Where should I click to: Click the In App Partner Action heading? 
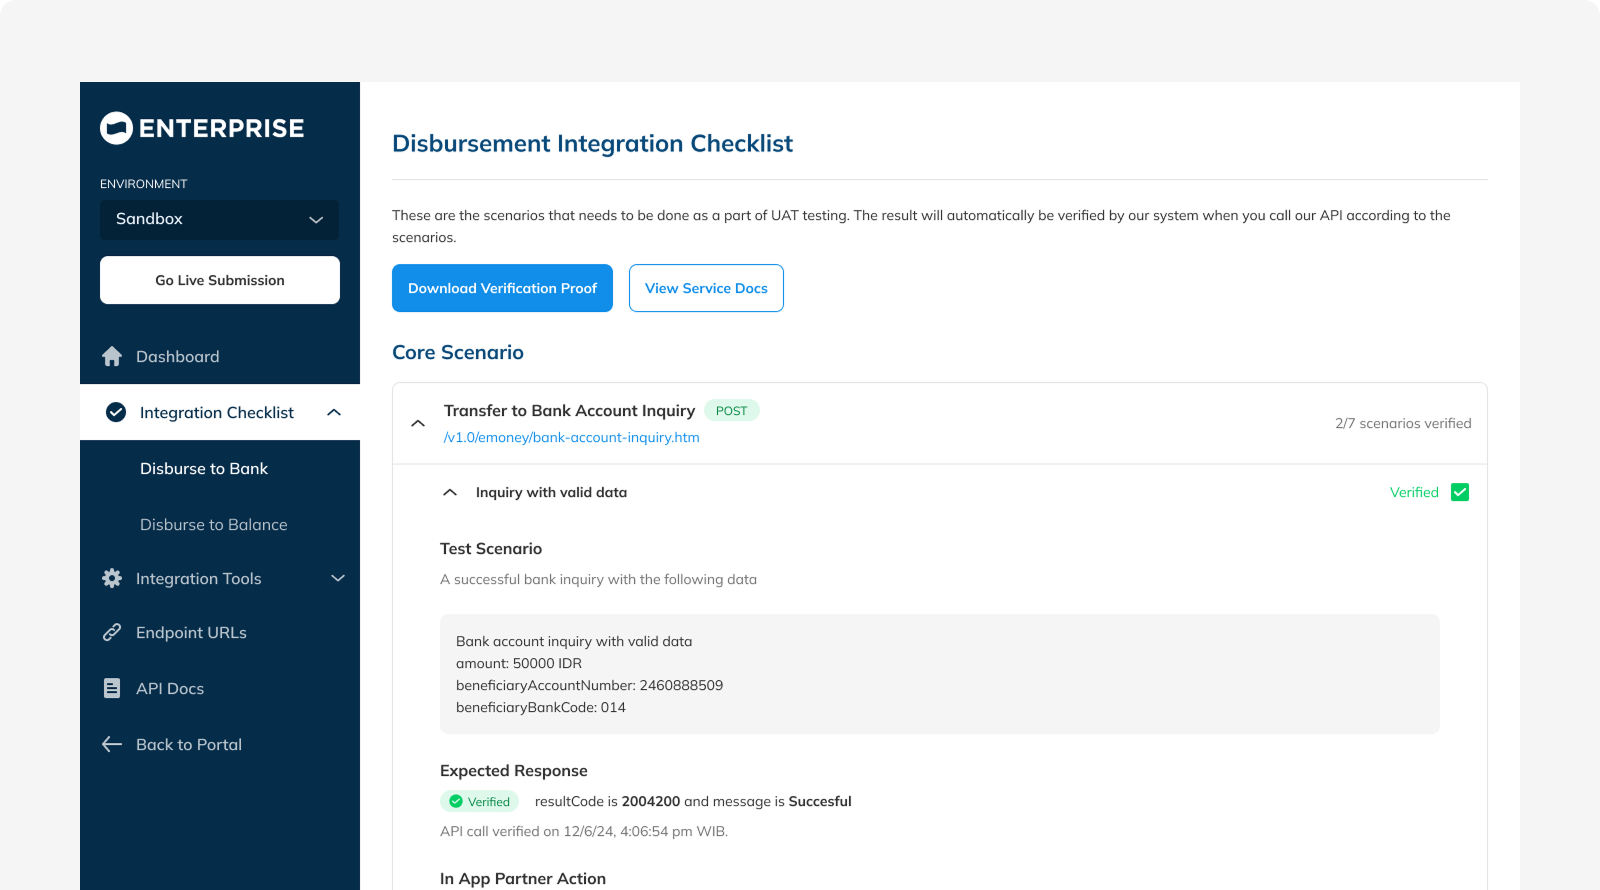(523, 878)
